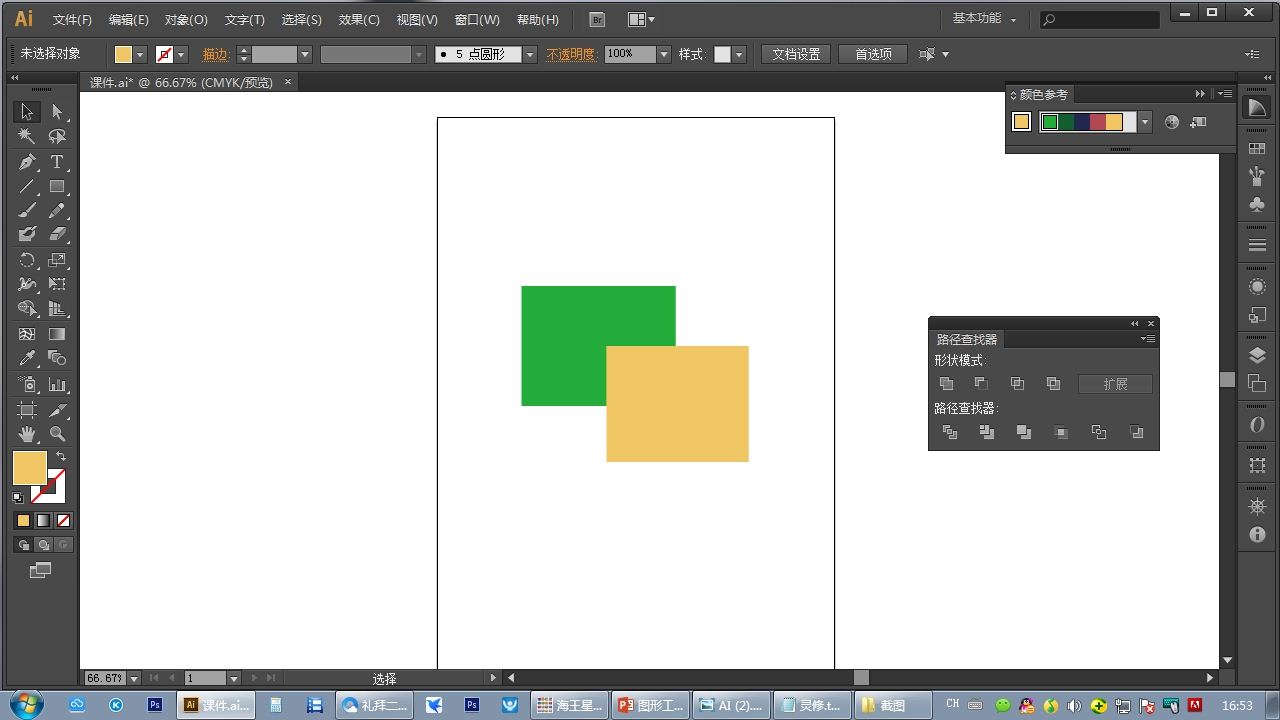Select the Scale tool
Image resolution: width=1280 pixels, height=720 pixels.
pyautogui.click(x=57, y=260)
